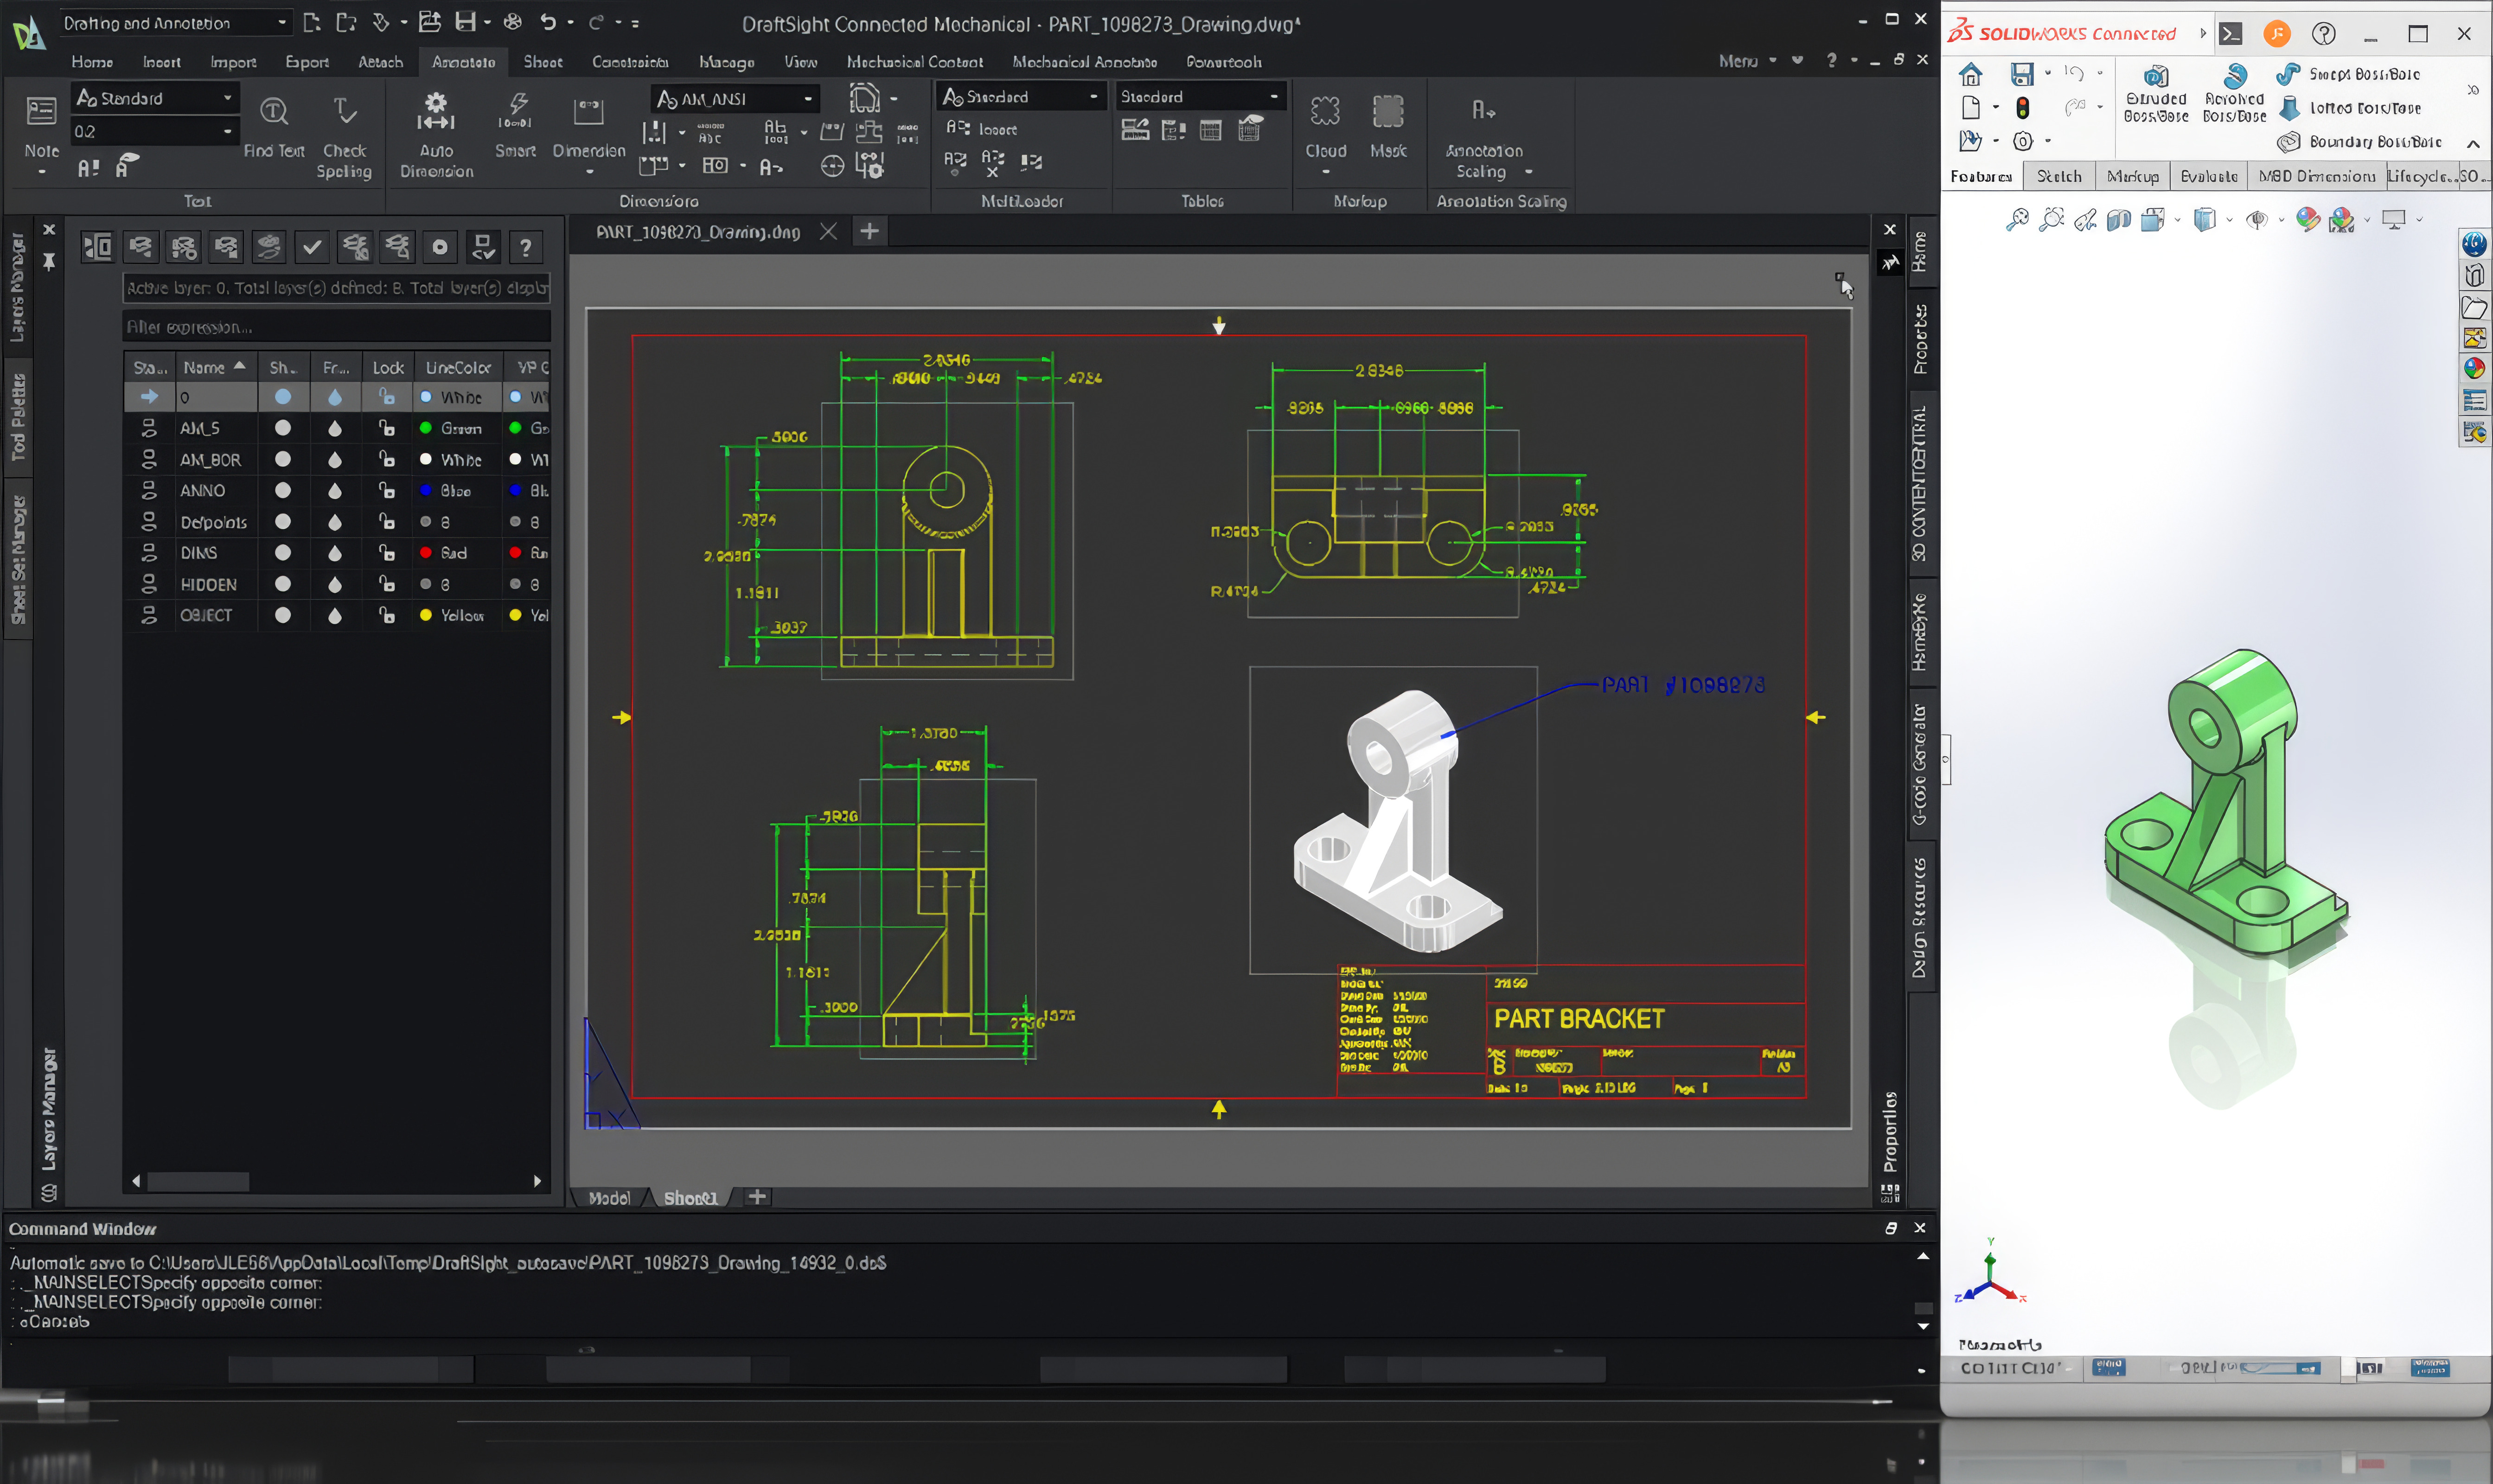Toggle the show state of HIDDEN layer
The width and height of the screenshot is (2493, 1484).
point(283,584)
